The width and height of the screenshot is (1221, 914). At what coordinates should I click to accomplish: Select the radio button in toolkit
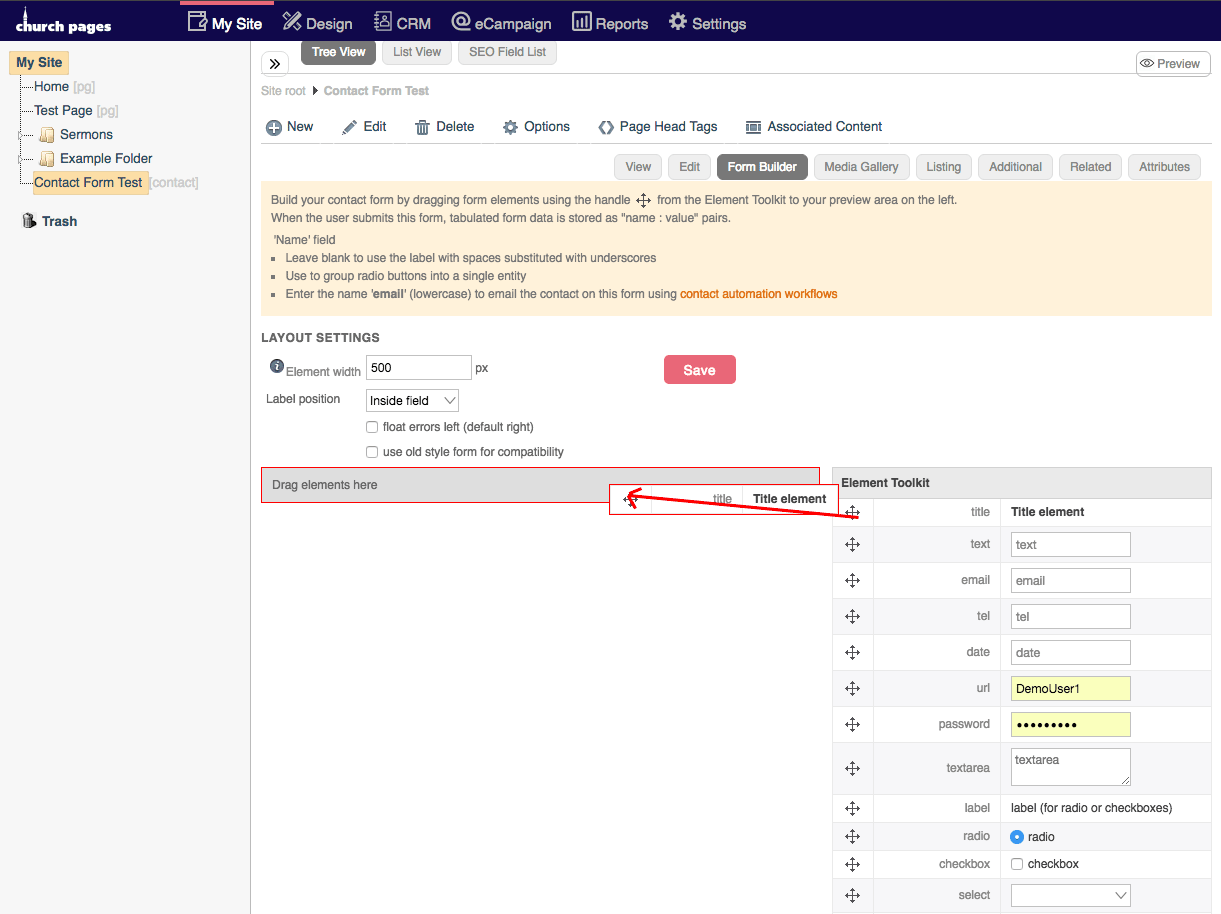(x=1017, y=837)
